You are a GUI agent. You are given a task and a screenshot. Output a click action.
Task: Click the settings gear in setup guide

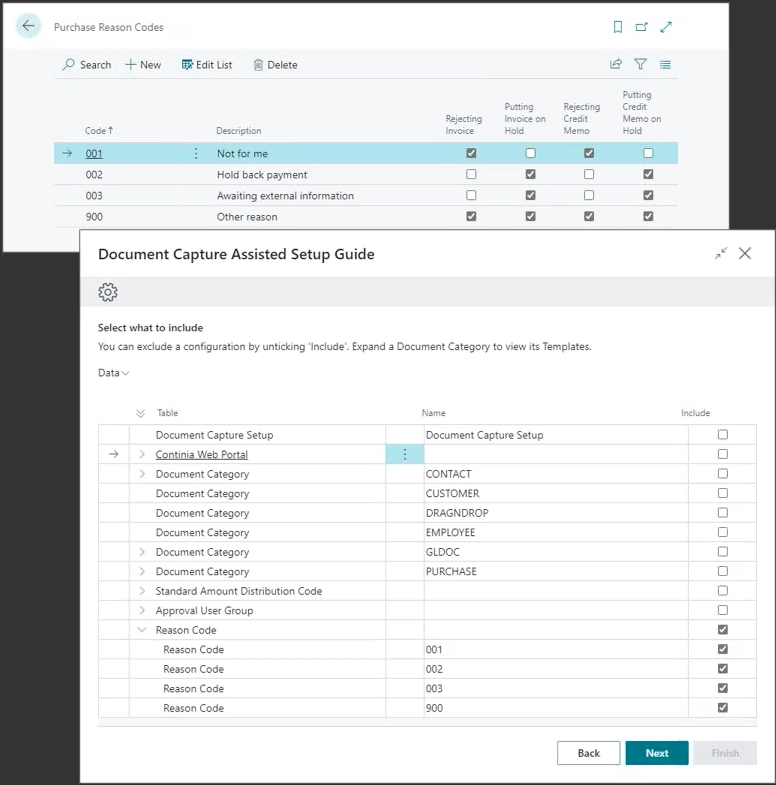108,292
